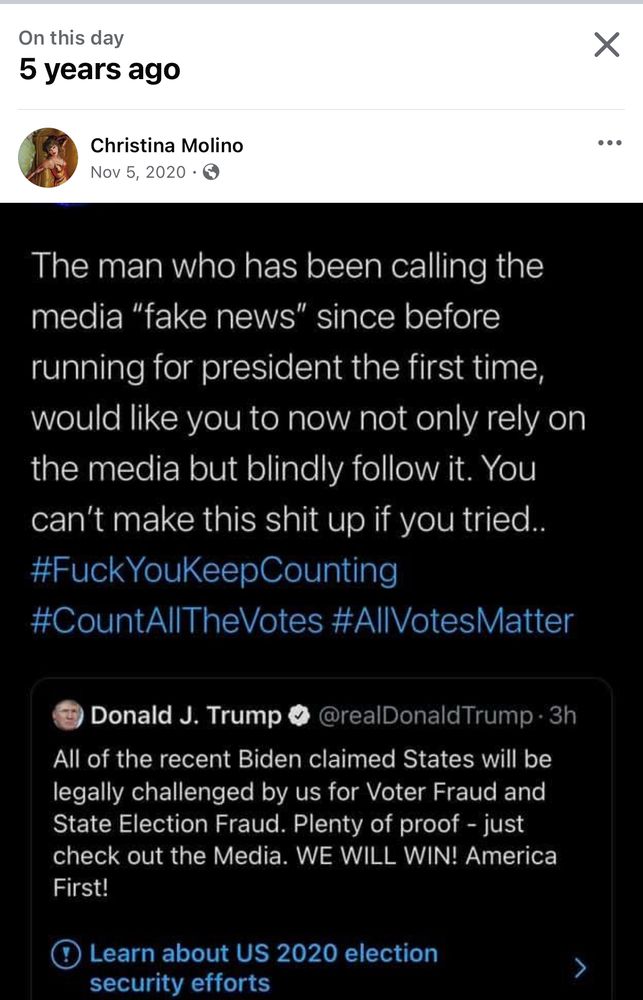Screen dimensions: 643x1000
Task: Select the #AllVotesMatter hashtag
Action: click(452, 621)
